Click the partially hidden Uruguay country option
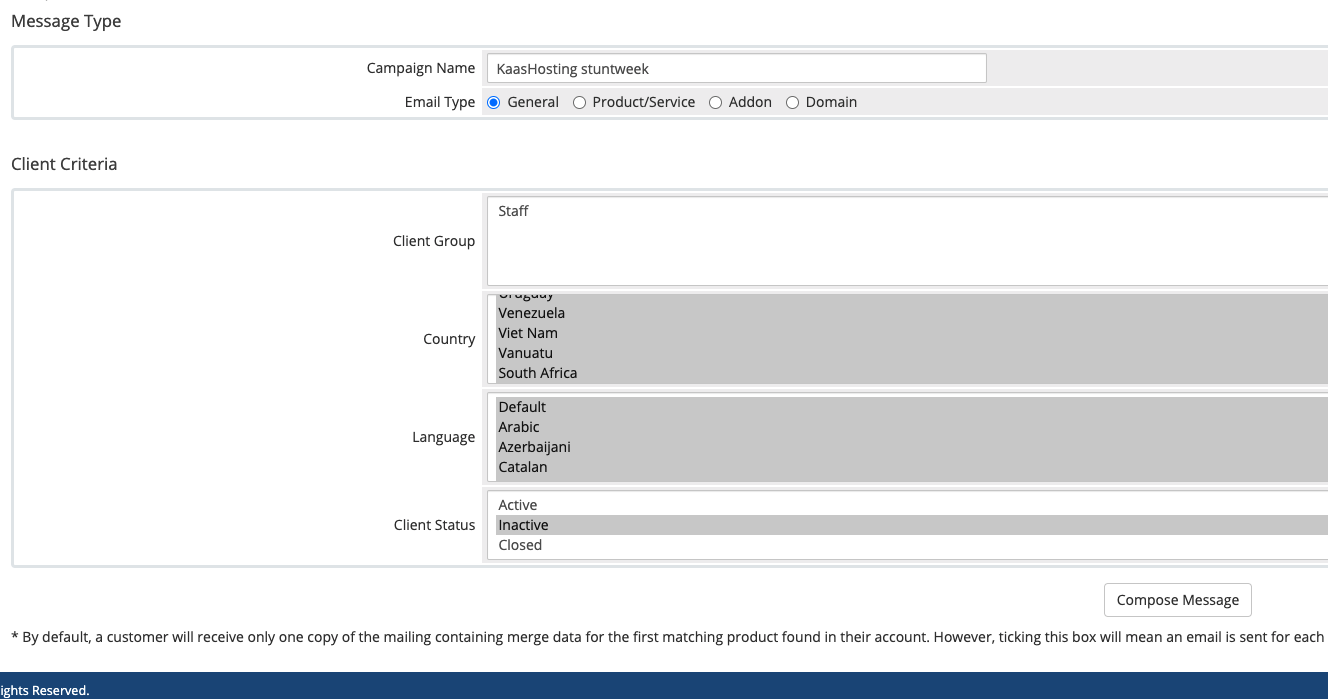Viewport: 1328px width, 699px height. click(526, 296)
